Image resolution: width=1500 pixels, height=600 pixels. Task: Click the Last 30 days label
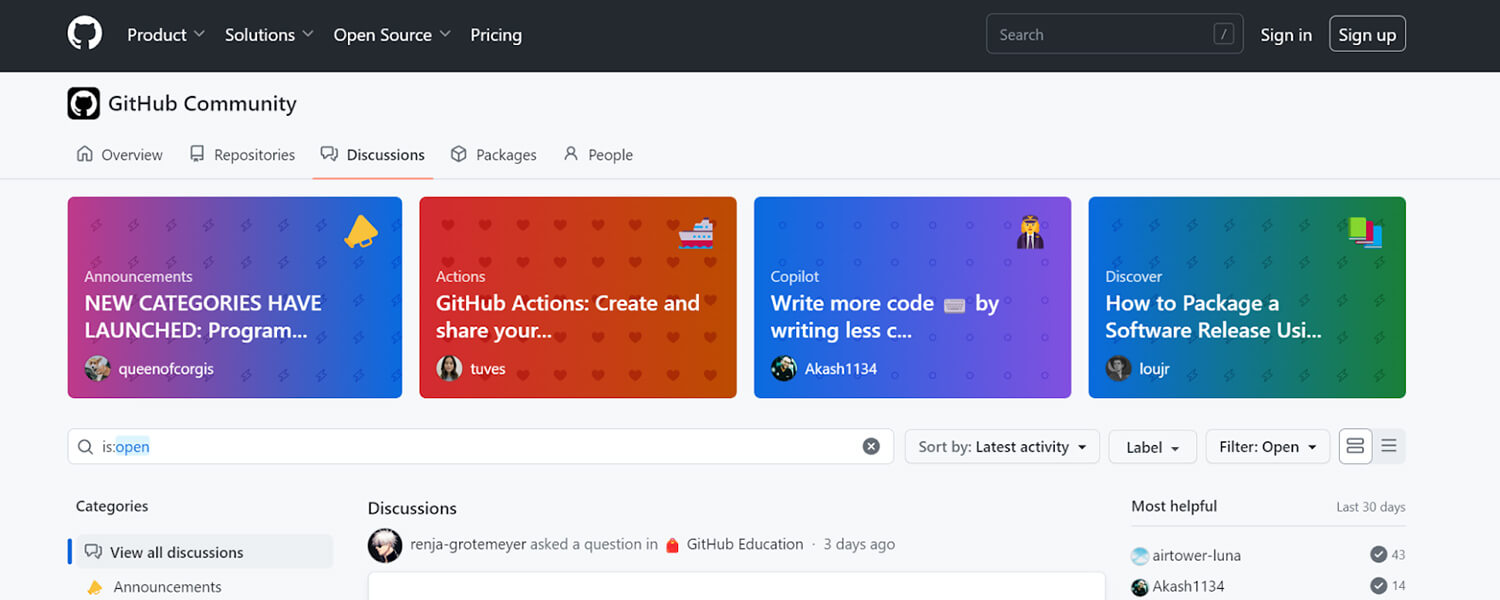tap(1371, 507)
